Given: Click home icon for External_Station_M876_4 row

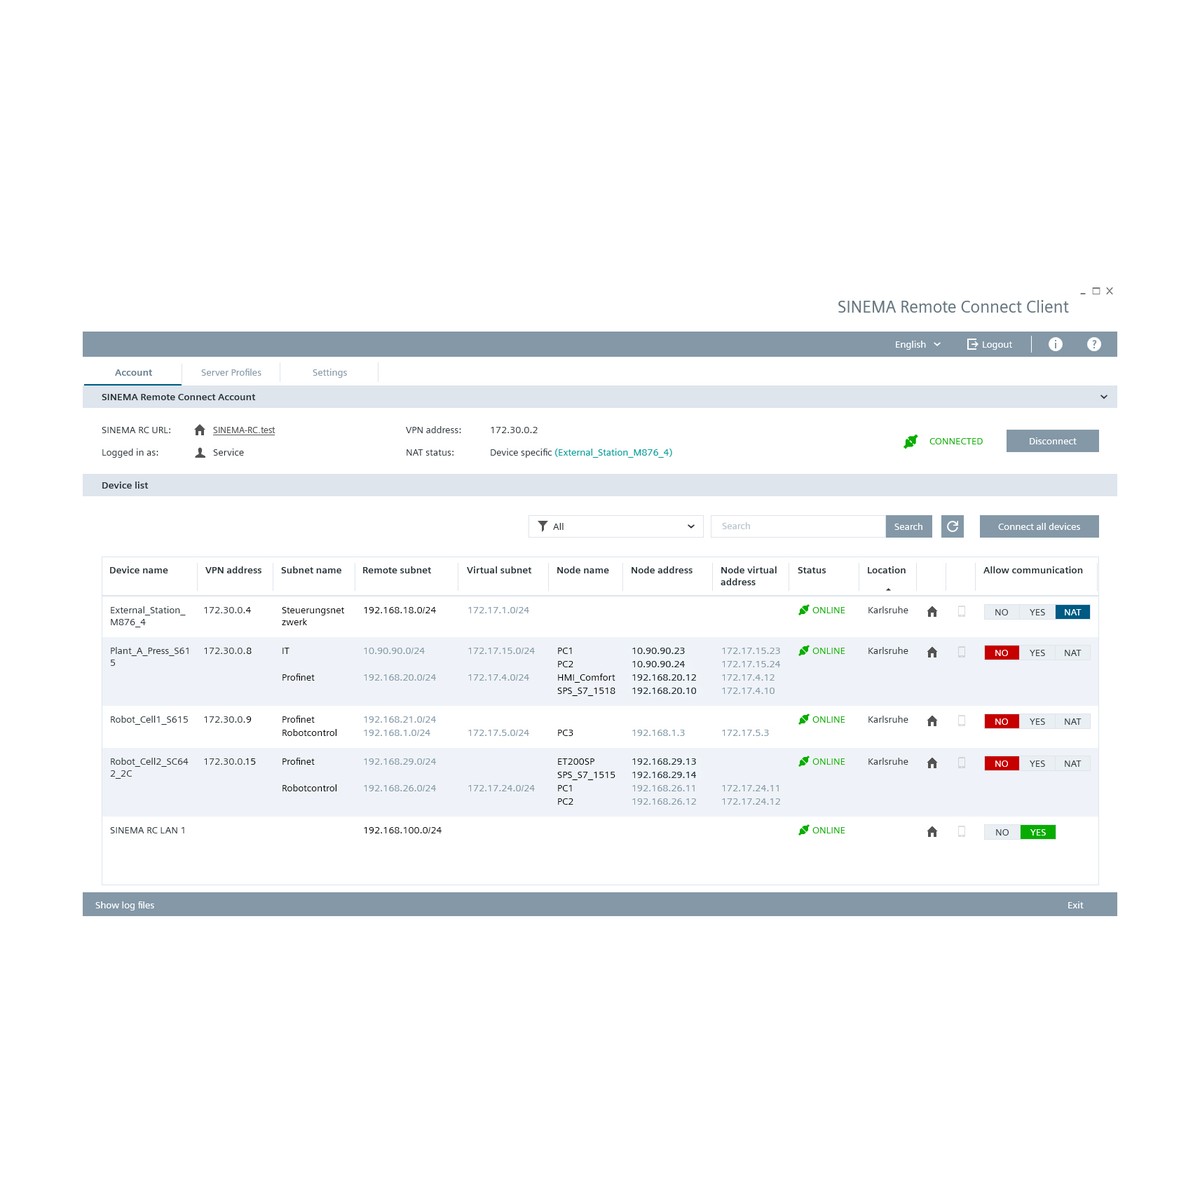Looking at the screenshot, I should point(932,612).
